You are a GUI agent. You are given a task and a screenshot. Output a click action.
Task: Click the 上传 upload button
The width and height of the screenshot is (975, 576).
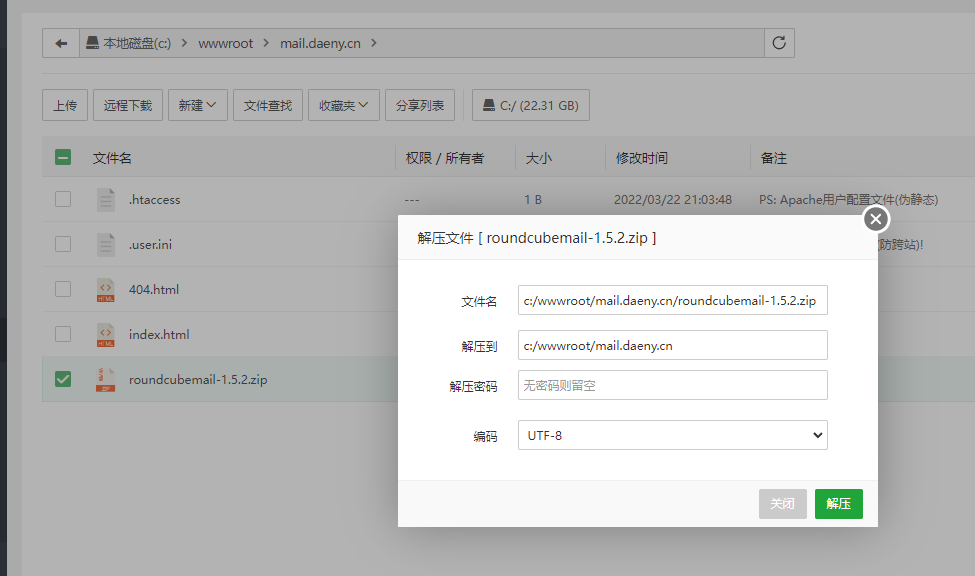coord(65,105)
